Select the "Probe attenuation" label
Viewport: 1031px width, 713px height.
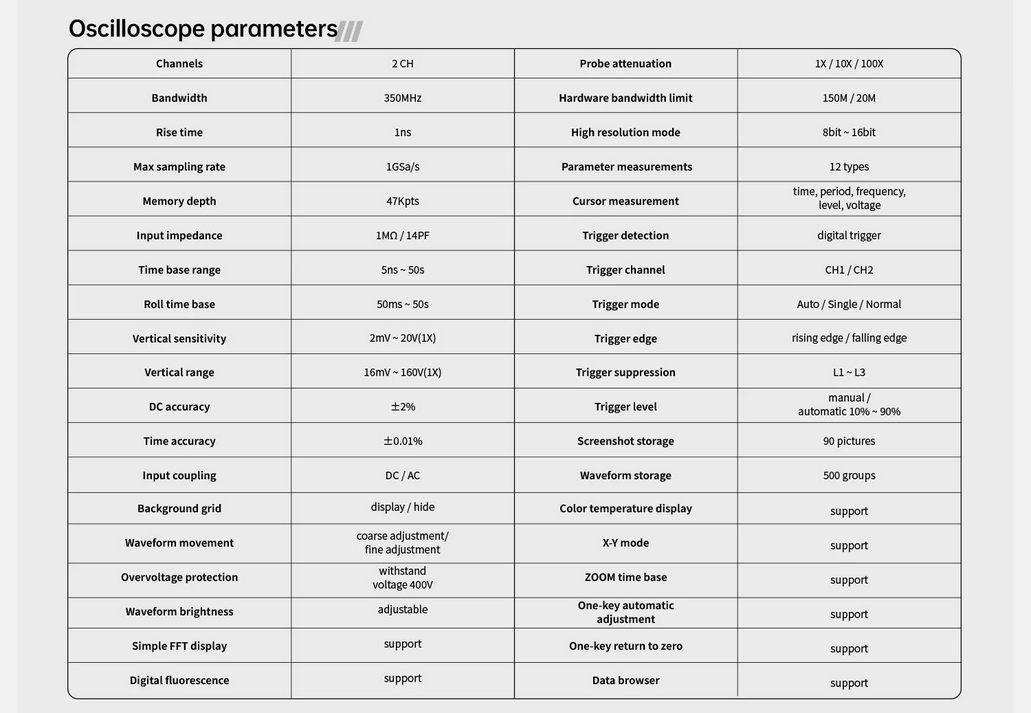tap(625, 64)
